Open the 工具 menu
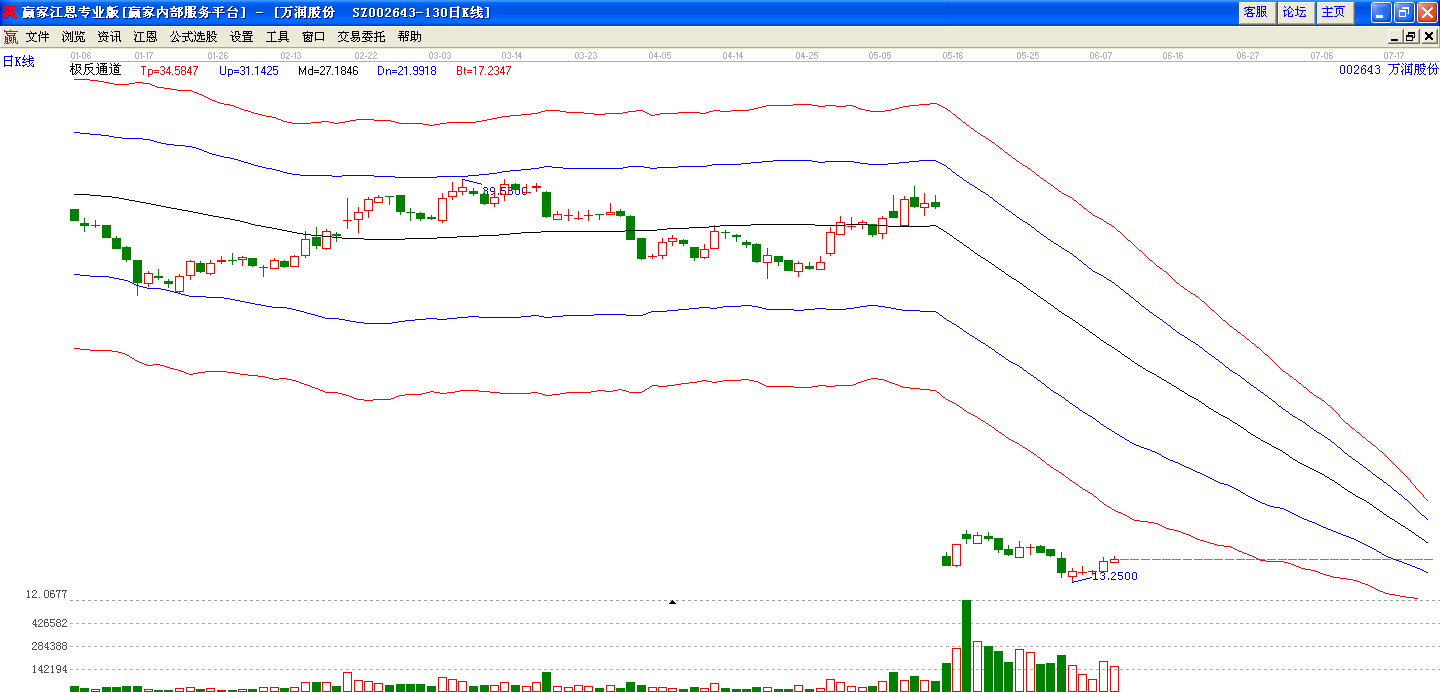Screen dimensions: 1440x692 (278, 37)
